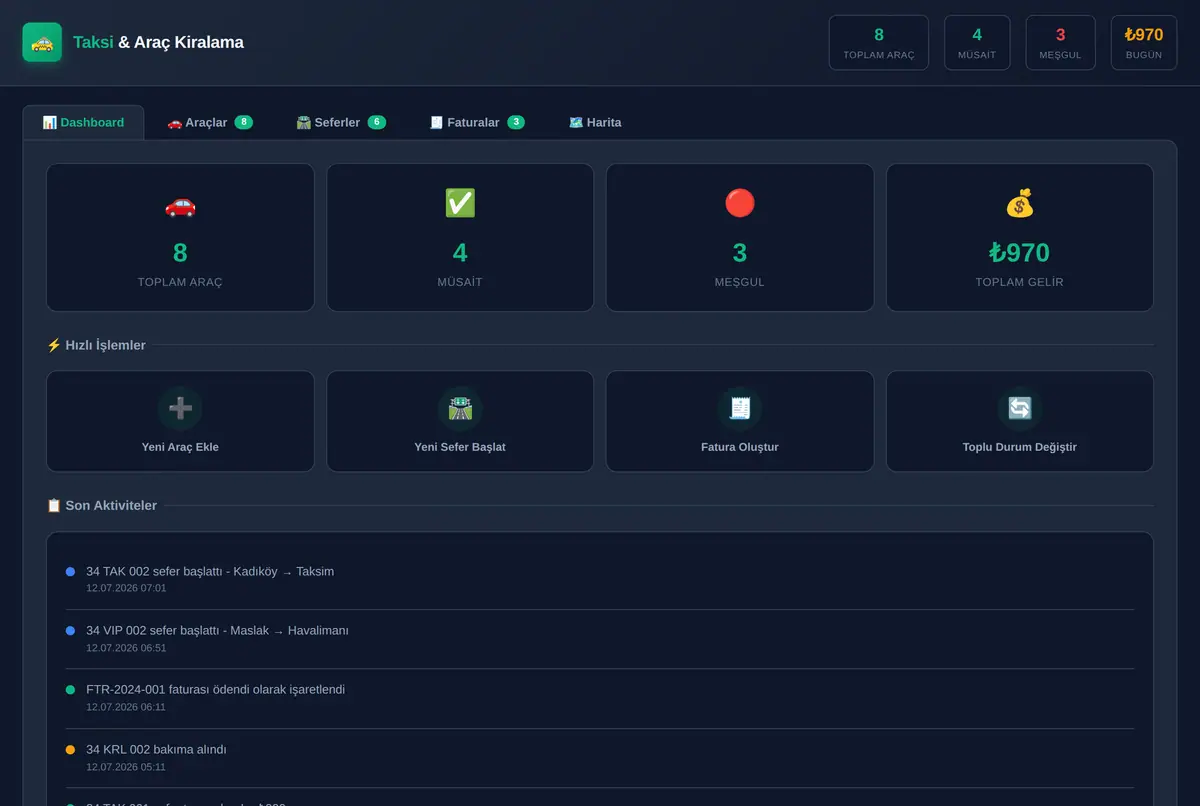Image resolution: width=1200 pixels, height=806 pixels.
Task: Select the 34 KRL 002 bakıma alındı entry
Action: [600, 758]
